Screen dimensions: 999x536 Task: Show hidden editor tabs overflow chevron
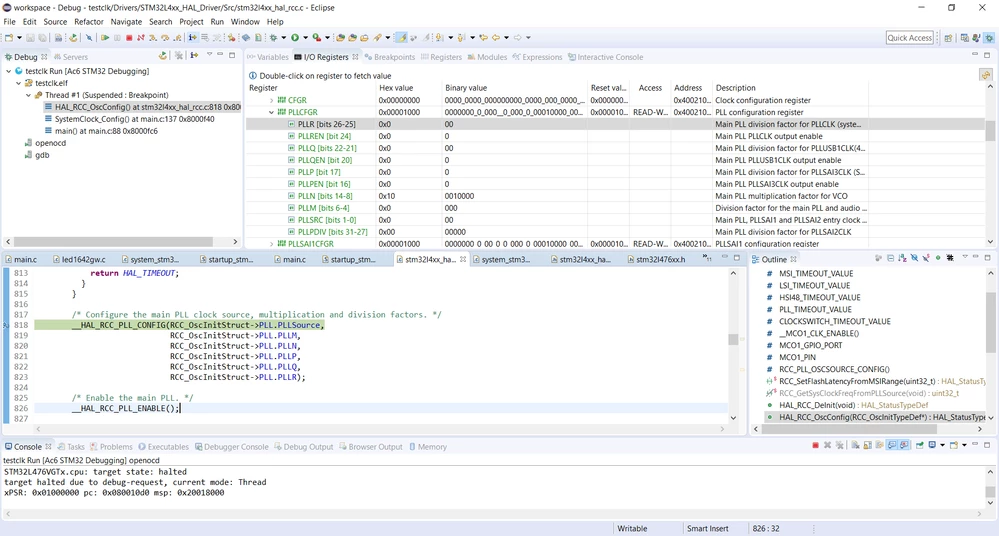(x=706, y=258)
